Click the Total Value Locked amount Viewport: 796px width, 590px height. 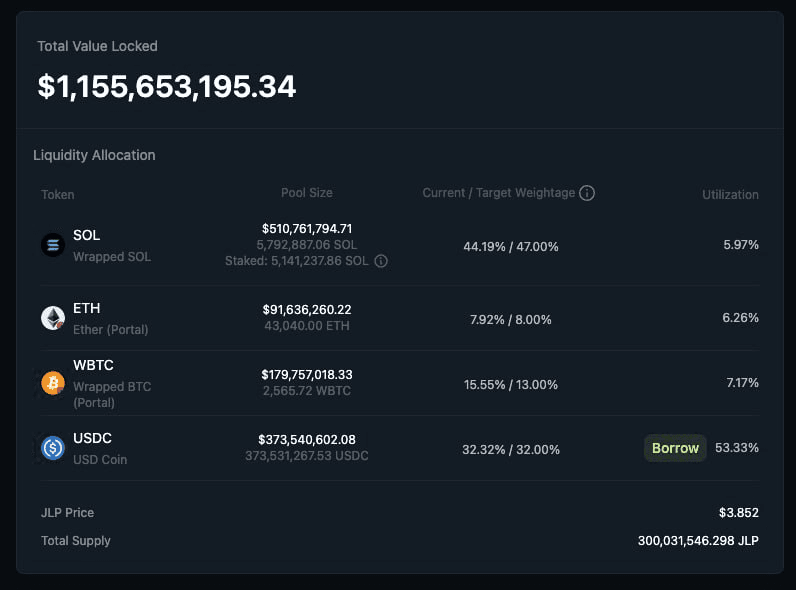click(x=167, y=87)
